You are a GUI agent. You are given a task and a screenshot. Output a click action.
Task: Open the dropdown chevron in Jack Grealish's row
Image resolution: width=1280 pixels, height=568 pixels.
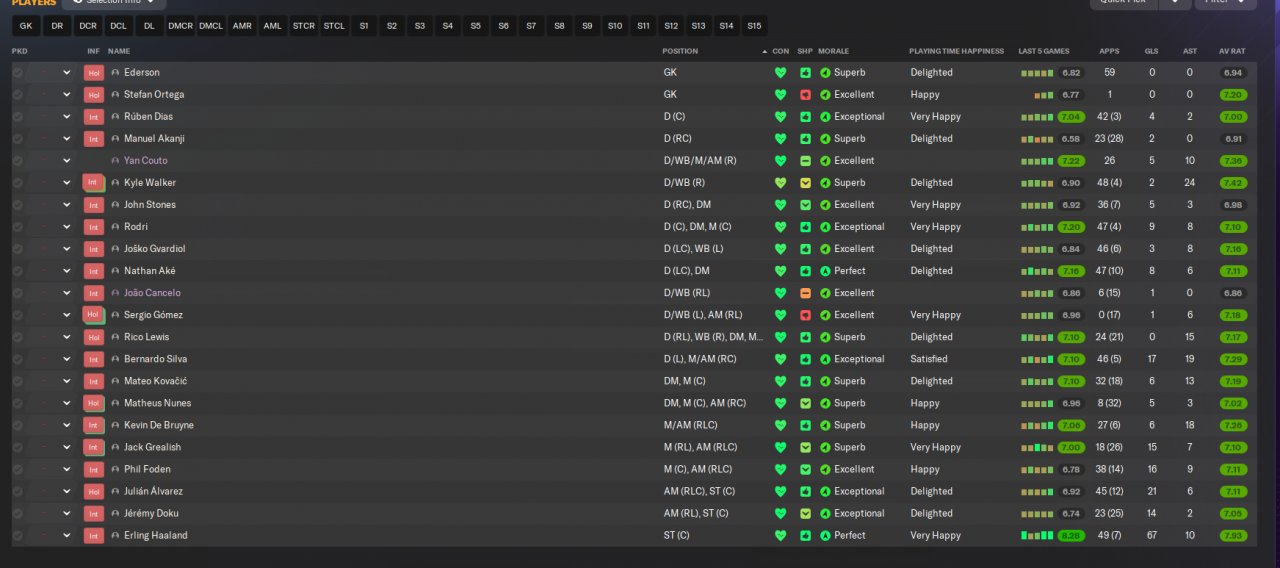tap(67, 447)
